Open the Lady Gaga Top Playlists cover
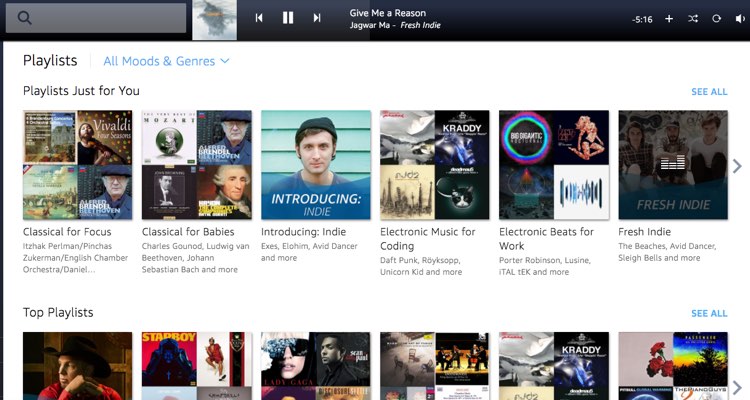Screen dimensions: 750x400 point(316,366)
